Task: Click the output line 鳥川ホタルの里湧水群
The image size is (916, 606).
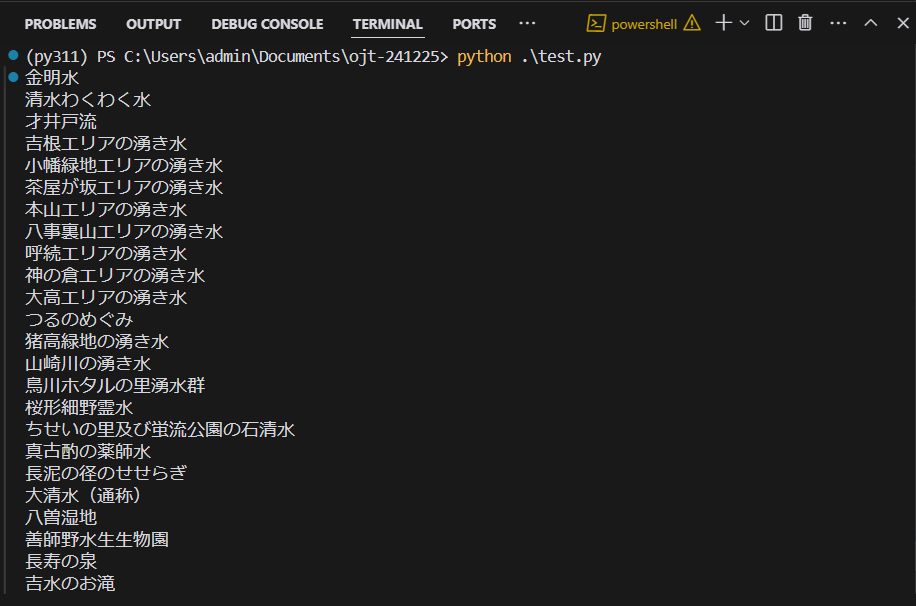Action: 115,386
